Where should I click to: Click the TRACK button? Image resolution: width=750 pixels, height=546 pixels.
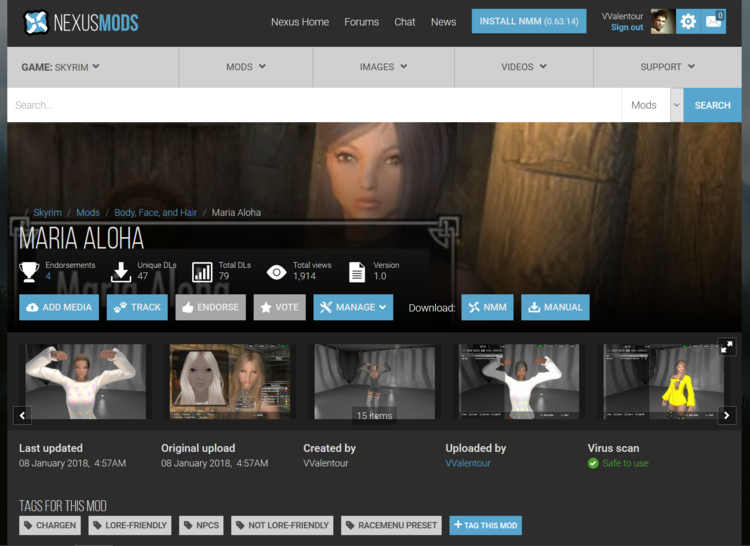(137, 307)
